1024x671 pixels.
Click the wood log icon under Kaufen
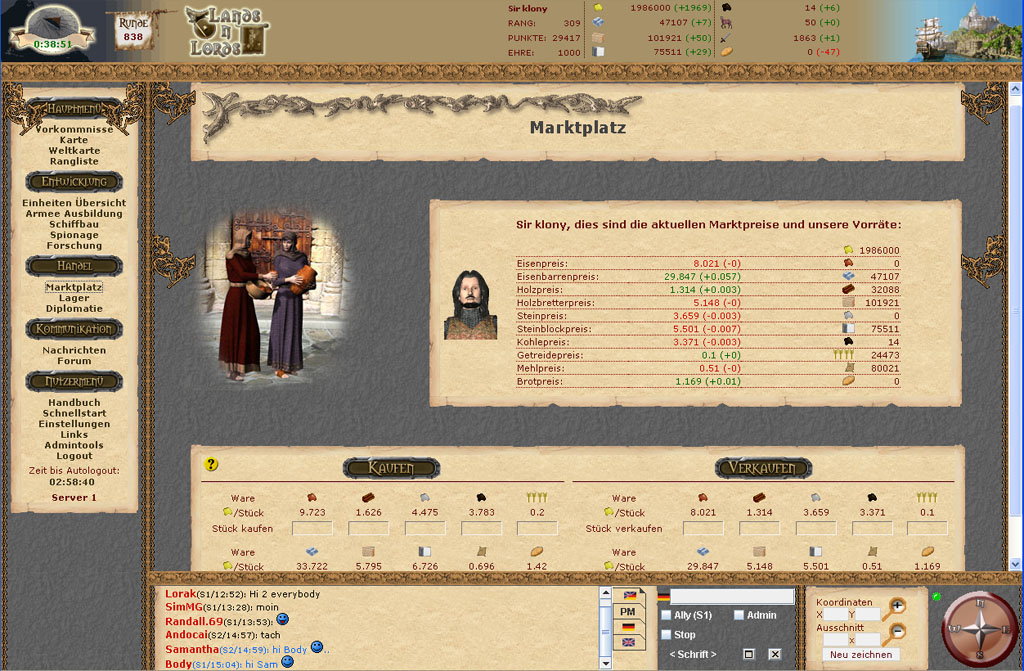368,498
